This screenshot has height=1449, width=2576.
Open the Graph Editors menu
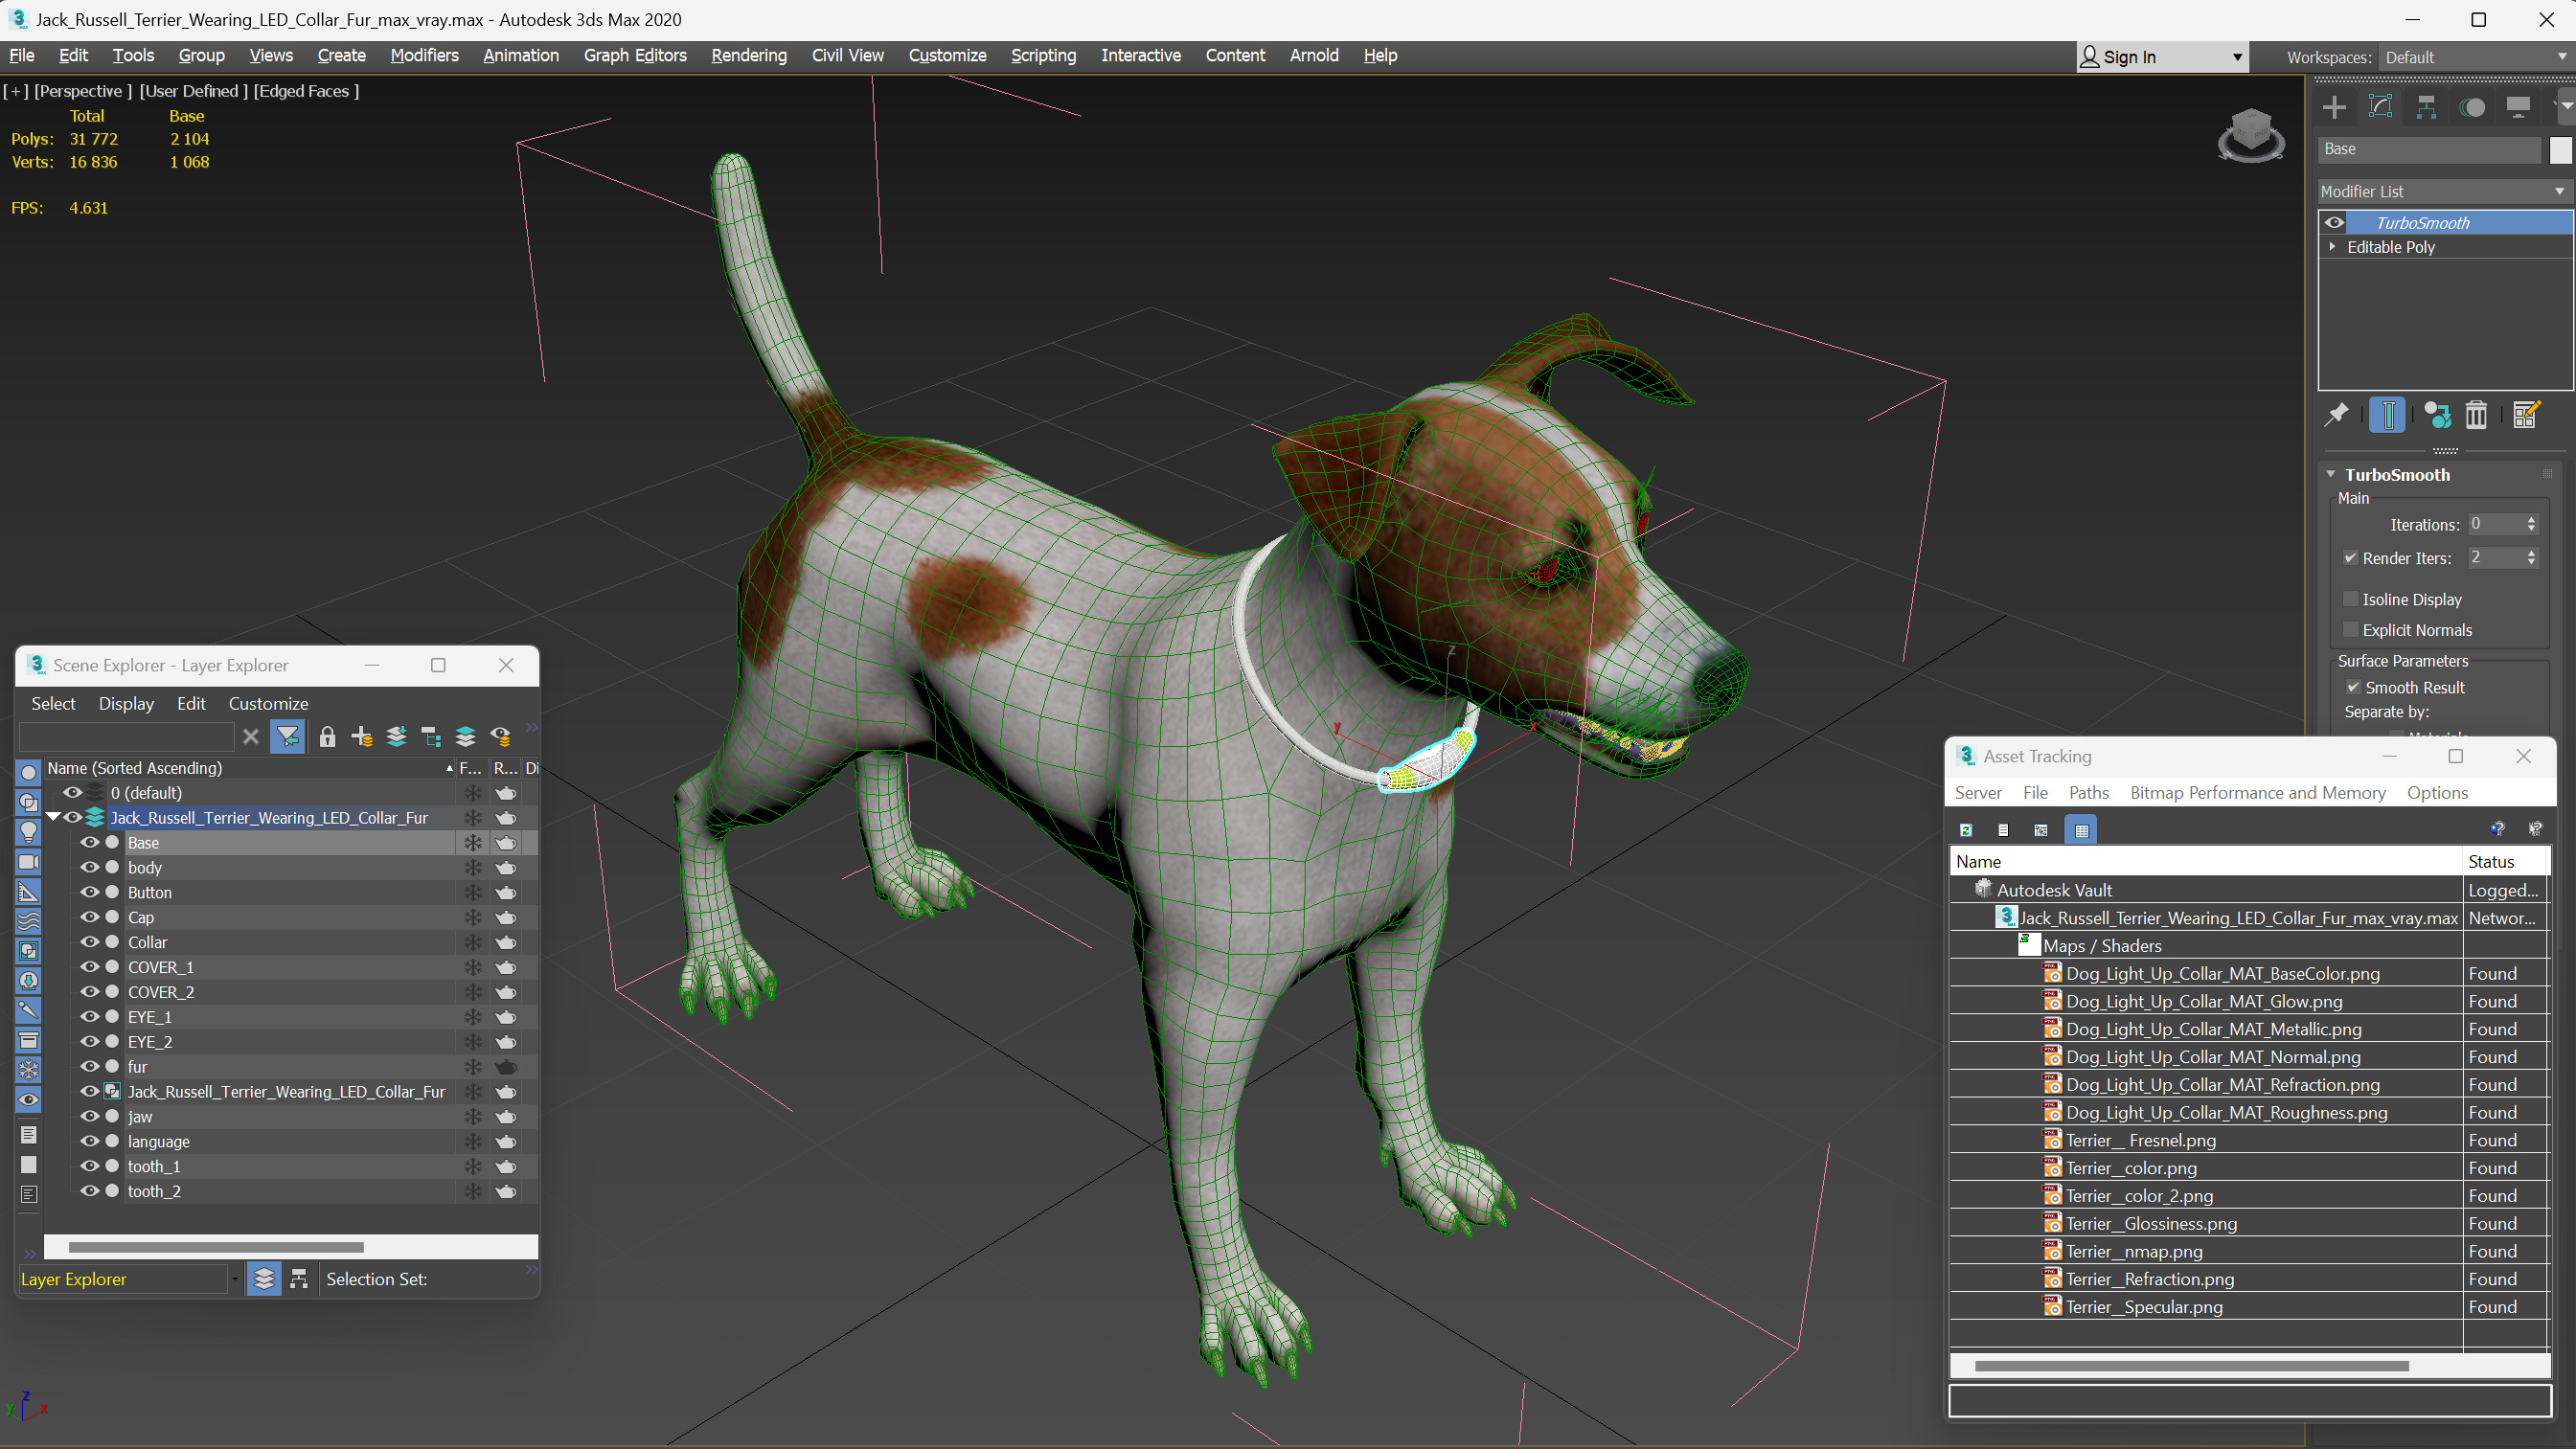coord(635,55)
